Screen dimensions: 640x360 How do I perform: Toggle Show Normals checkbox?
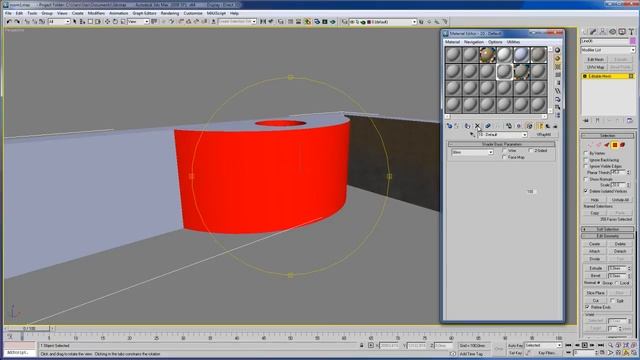click(x=586, y=179)
